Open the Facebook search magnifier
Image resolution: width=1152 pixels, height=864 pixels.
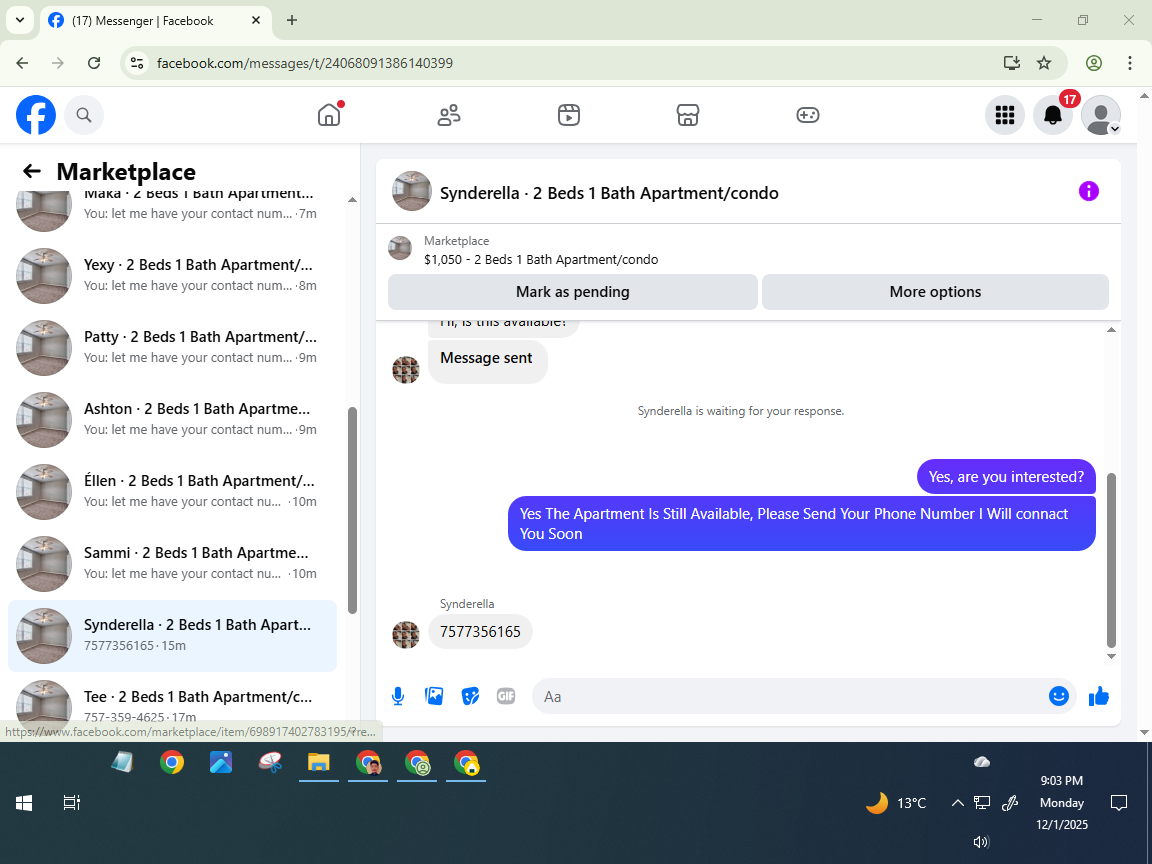tap(84, 115)
